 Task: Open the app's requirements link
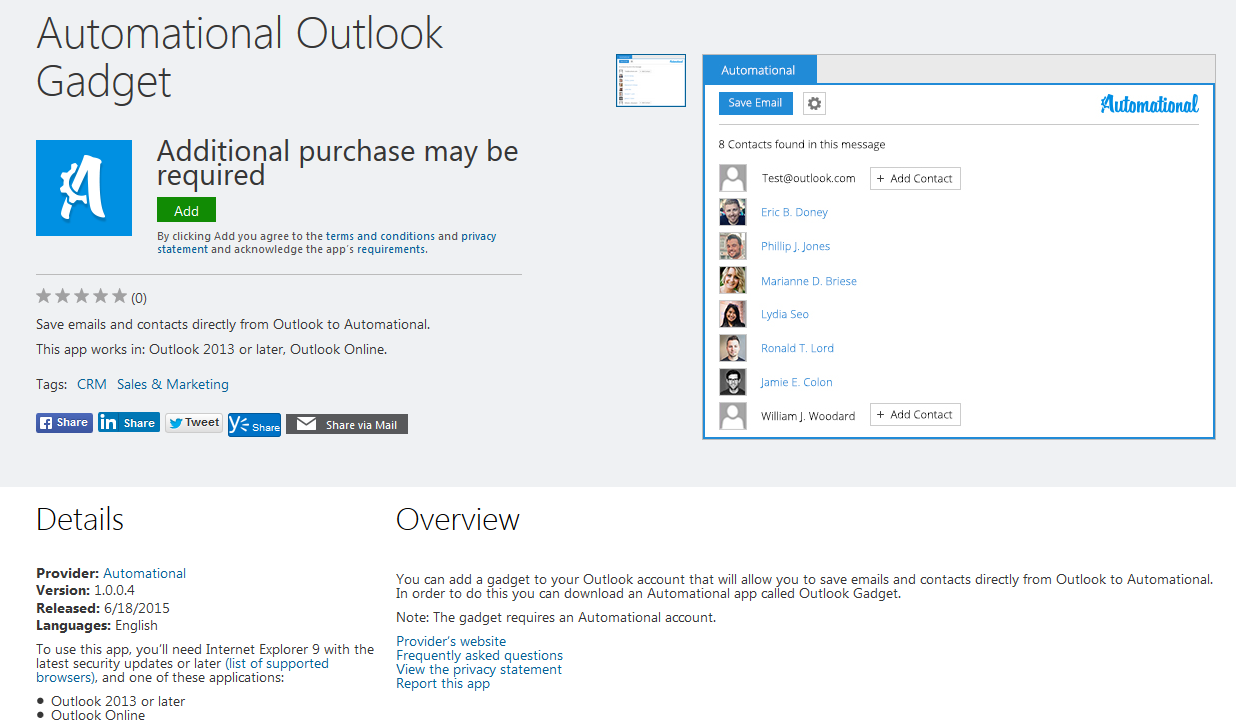(x=391, y=250)
